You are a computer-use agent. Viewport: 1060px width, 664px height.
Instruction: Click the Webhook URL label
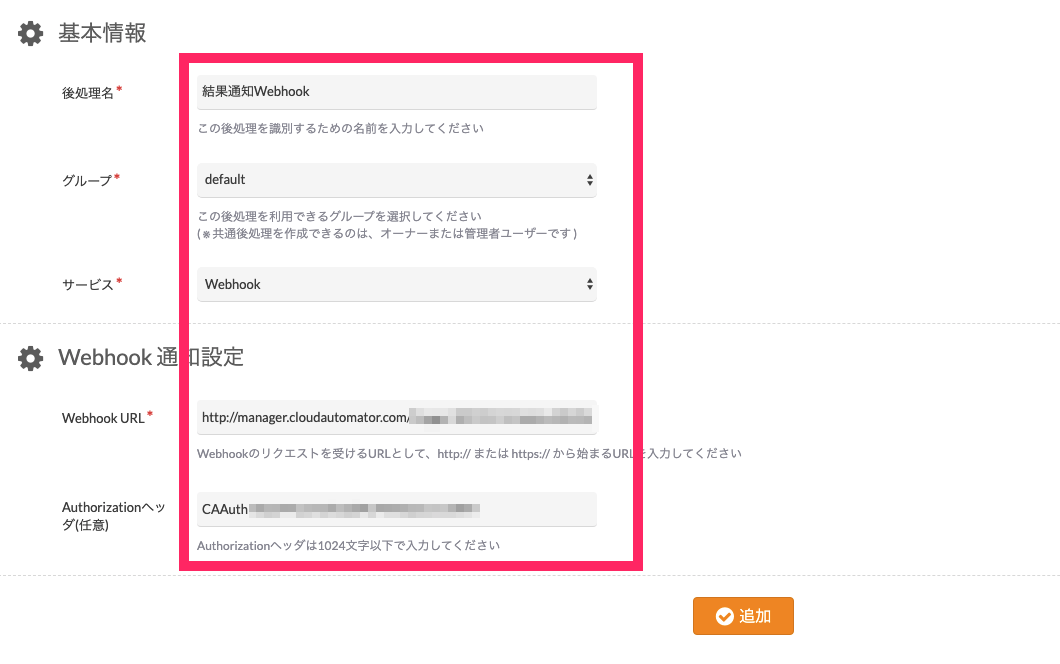103,418
